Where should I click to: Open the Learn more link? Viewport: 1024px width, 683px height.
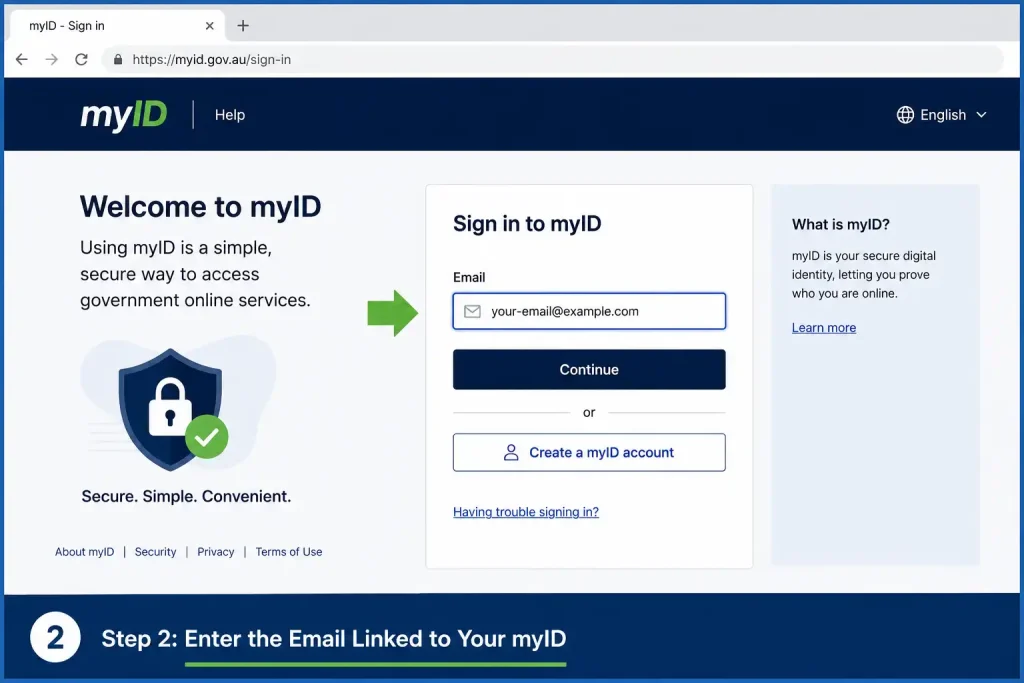[x=824, y=328]
